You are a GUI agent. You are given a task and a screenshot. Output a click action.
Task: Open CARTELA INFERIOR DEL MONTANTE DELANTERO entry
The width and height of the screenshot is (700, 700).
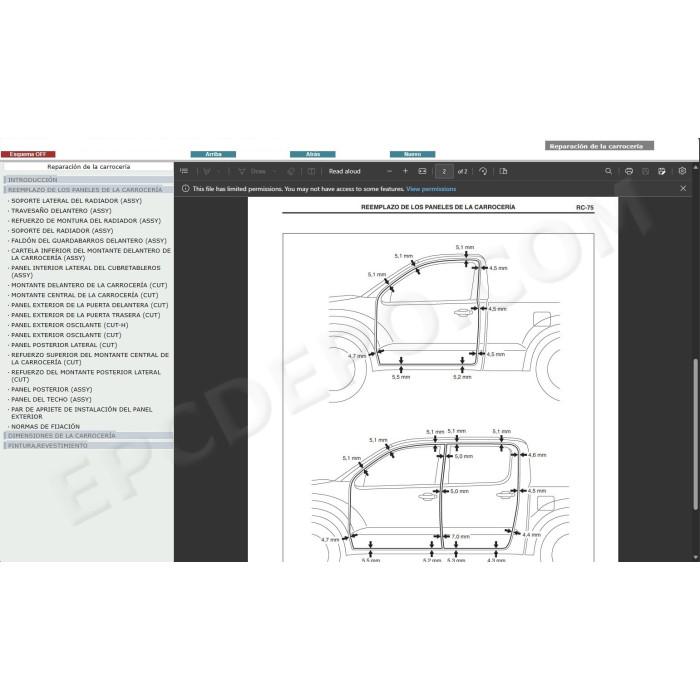click(91, 254)
